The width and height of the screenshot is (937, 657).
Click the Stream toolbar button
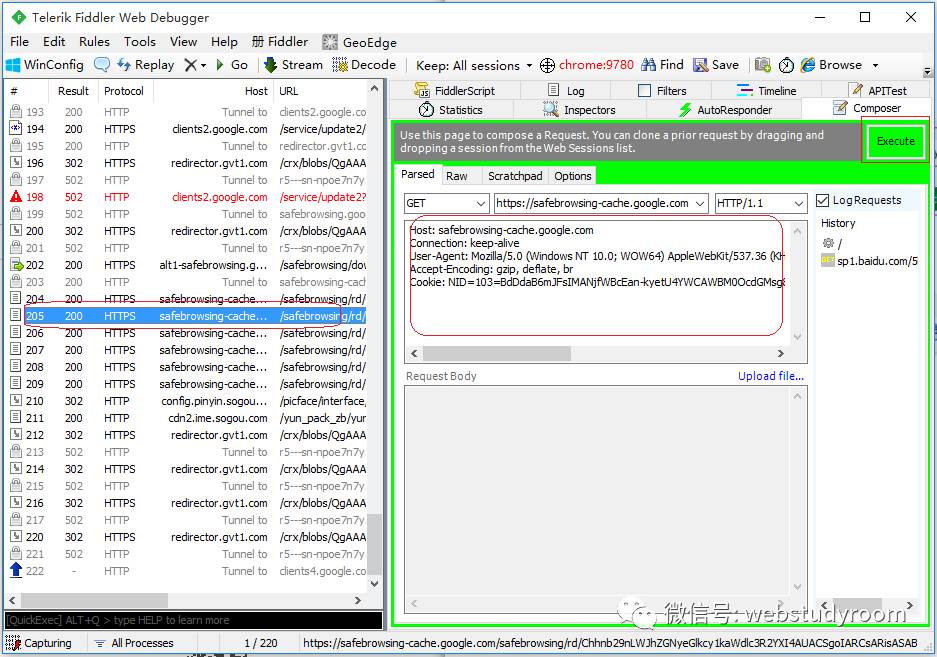[x=293, y=65]
